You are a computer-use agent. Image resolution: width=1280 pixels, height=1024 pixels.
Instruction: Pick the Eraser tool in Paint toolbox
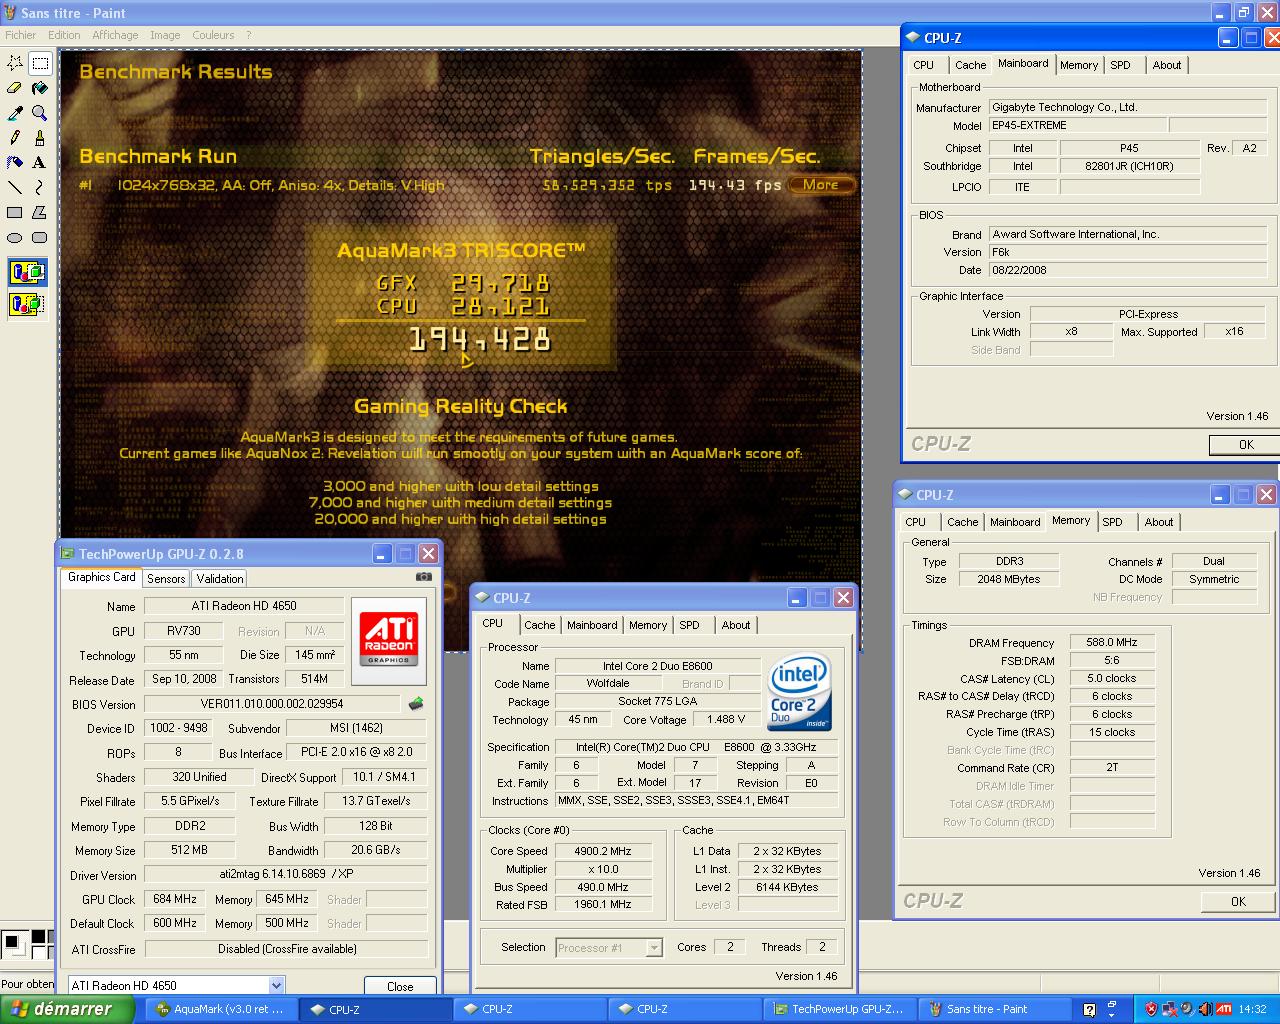pyautogui.click(x=15, y=88)
